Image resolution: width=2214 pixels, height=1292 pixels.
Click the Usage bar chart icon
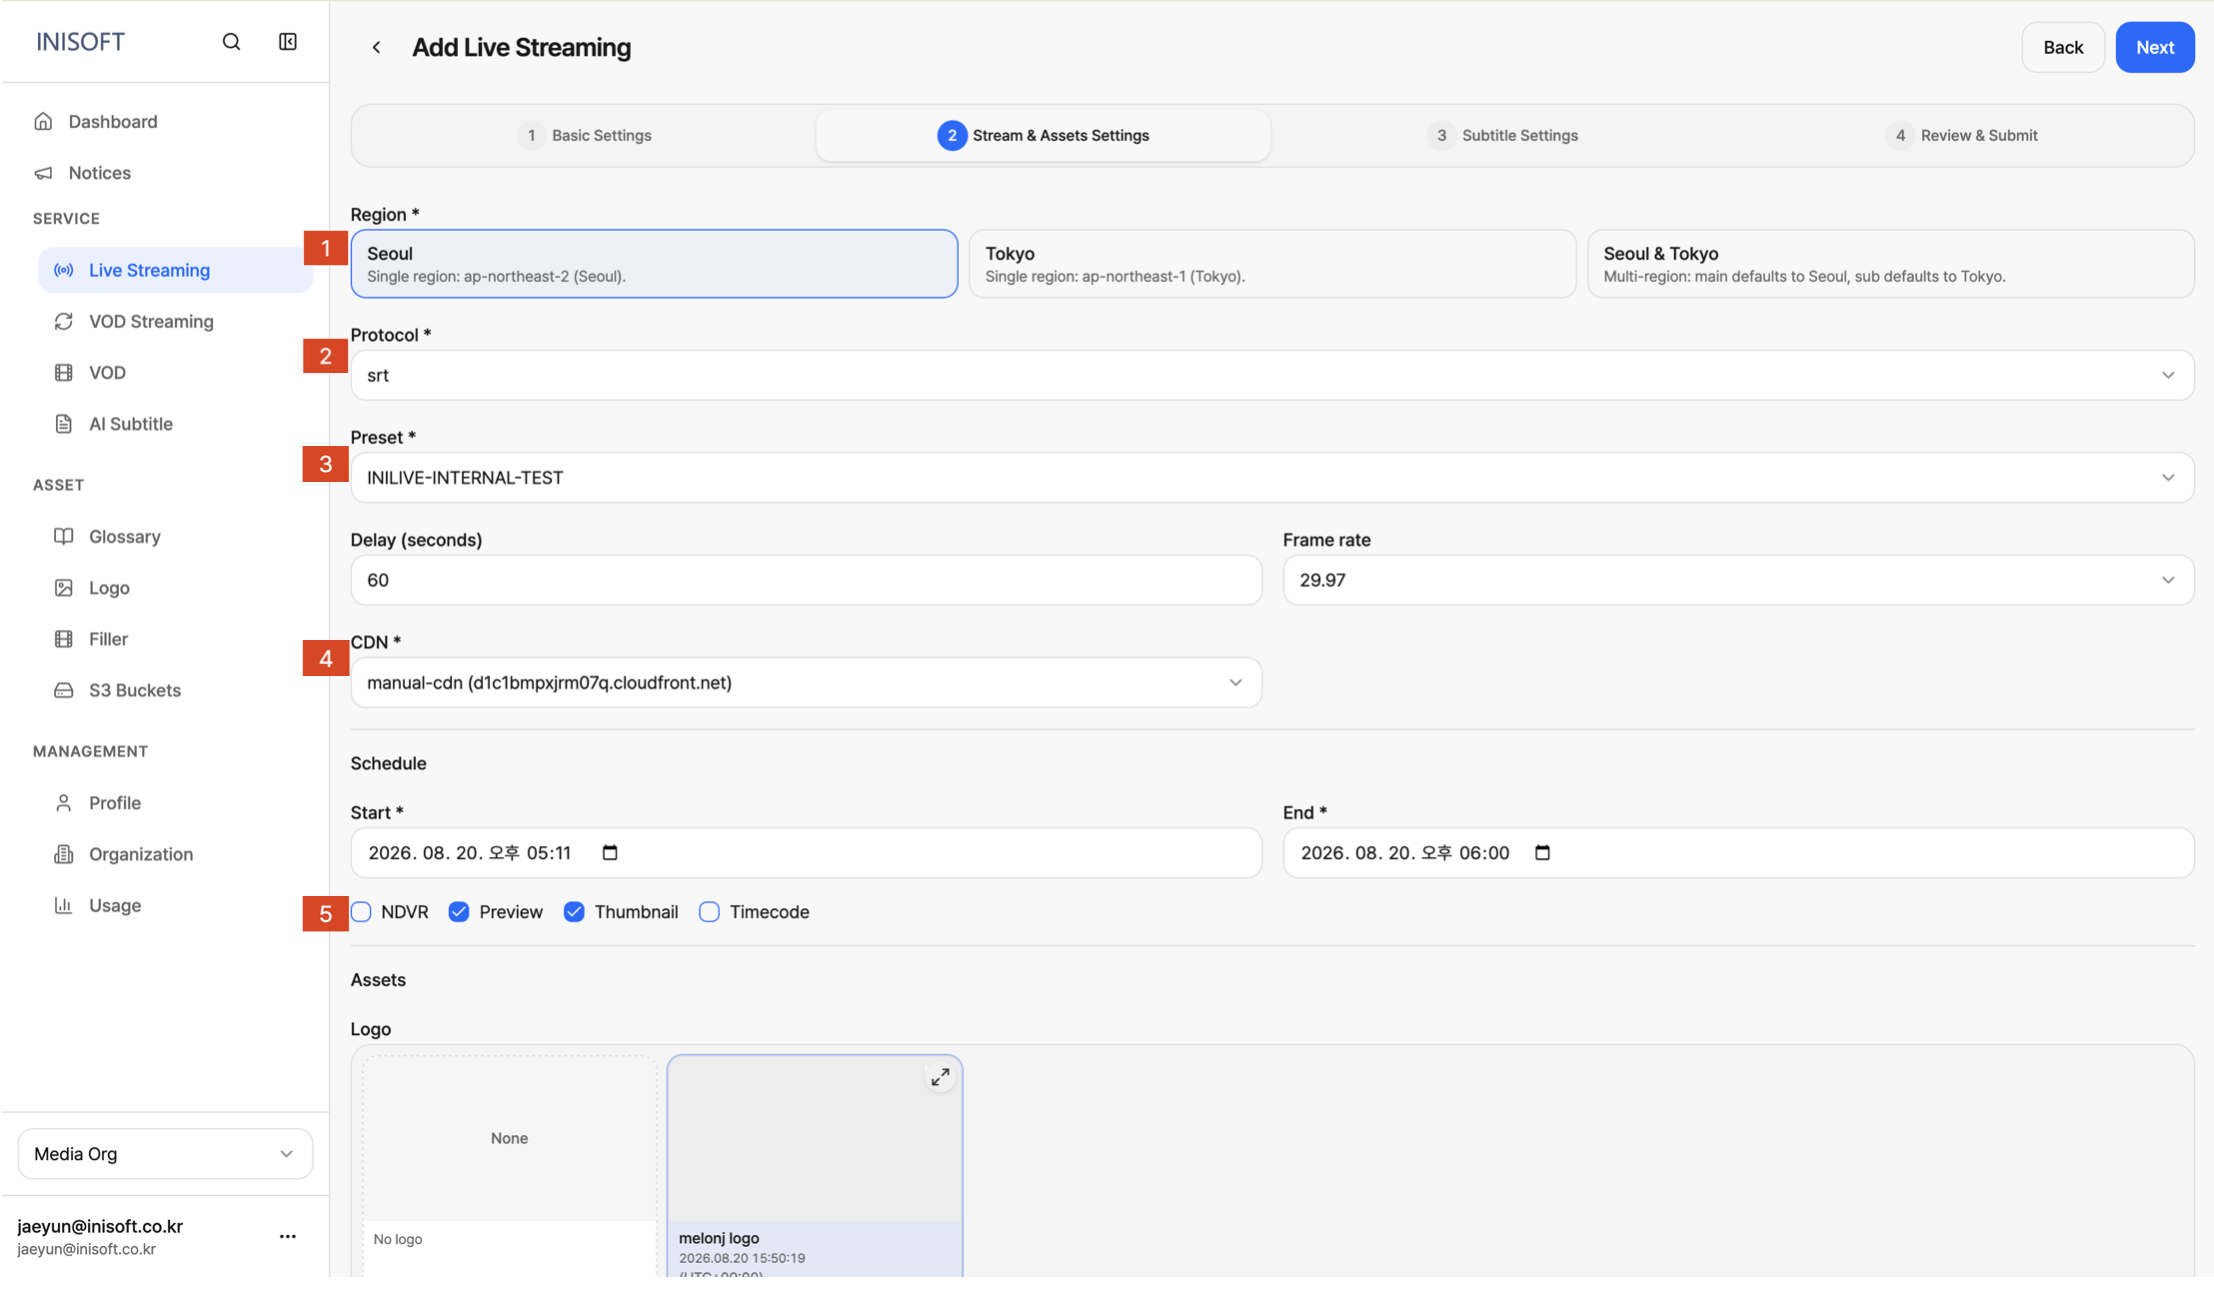(64, 905)
